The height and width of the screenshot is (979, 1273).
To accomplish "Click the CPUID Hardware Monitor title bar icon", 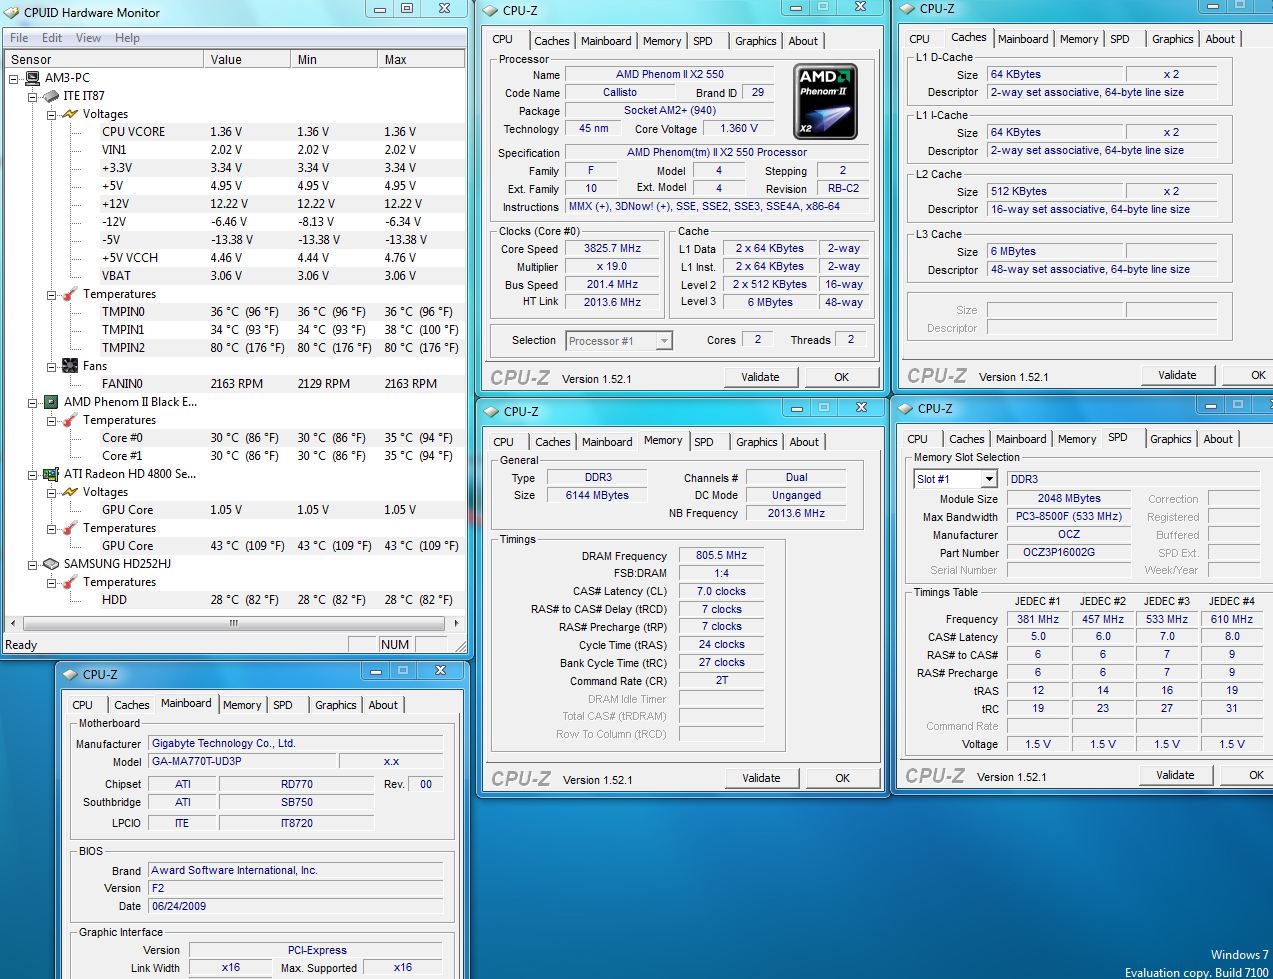I will [12, 13].
